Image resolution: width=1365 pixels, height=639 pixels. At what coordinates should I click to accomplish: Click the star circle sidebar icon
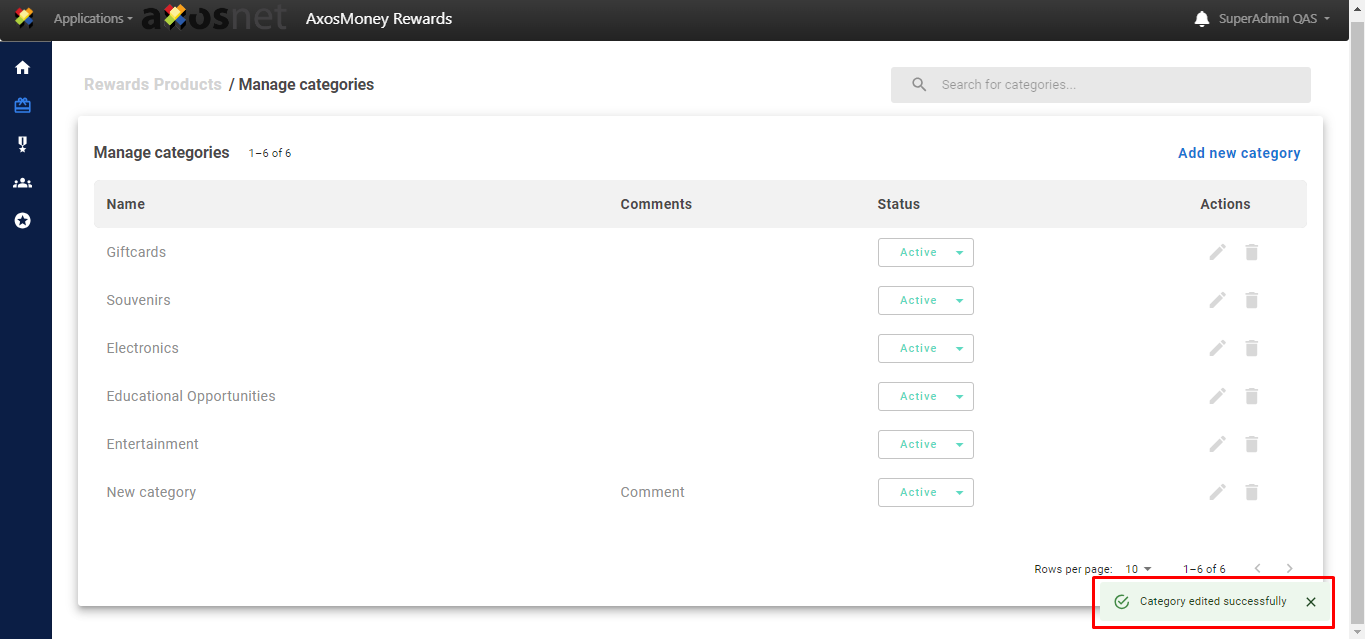coord(22,221)
